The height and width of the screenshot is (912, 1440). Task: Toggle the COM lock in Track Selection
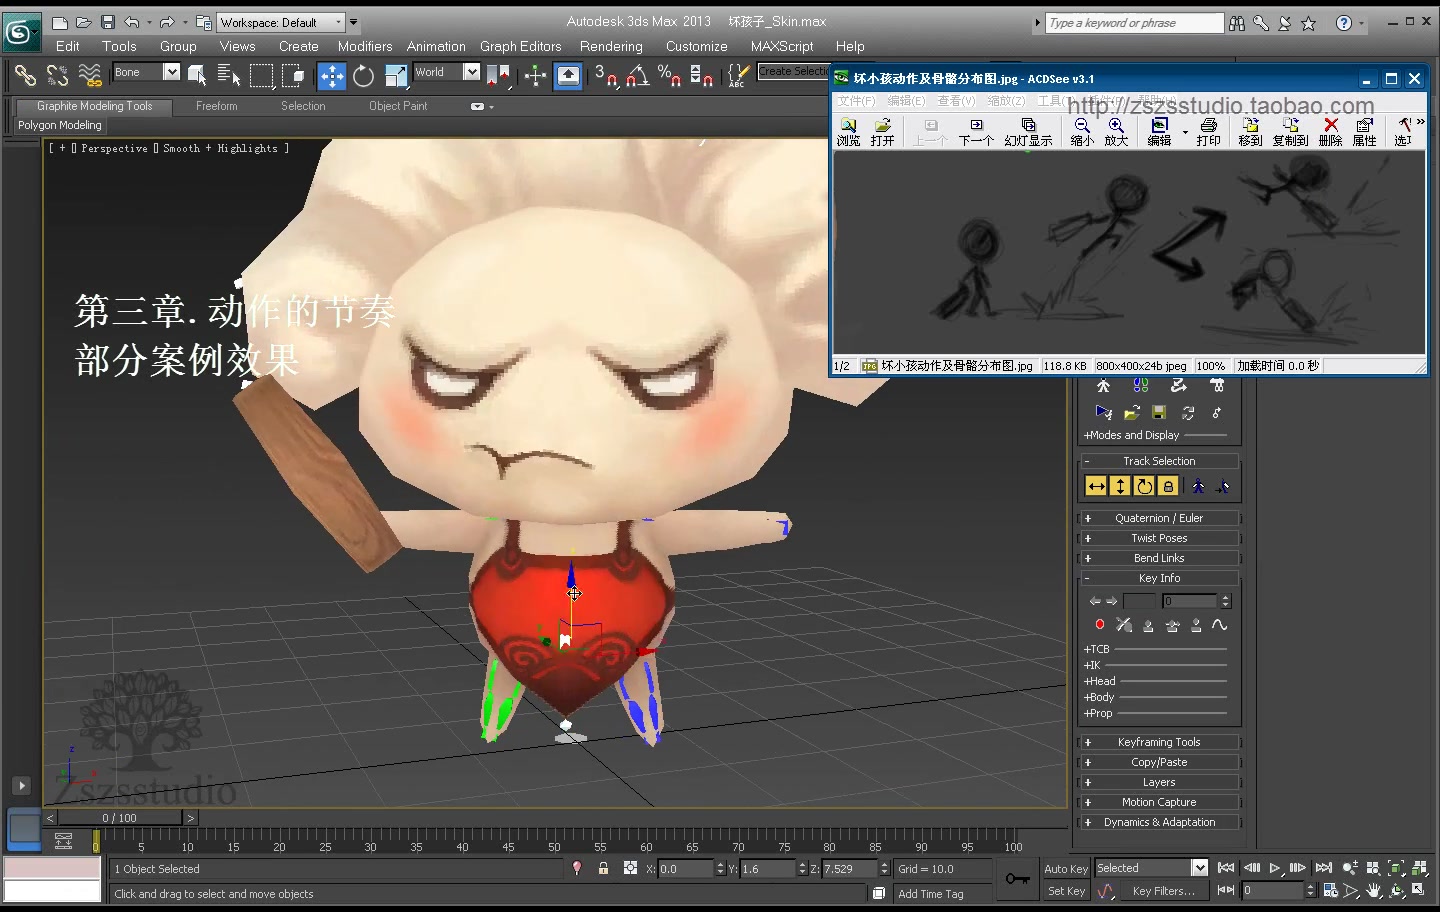click(x=1167, y=485)
